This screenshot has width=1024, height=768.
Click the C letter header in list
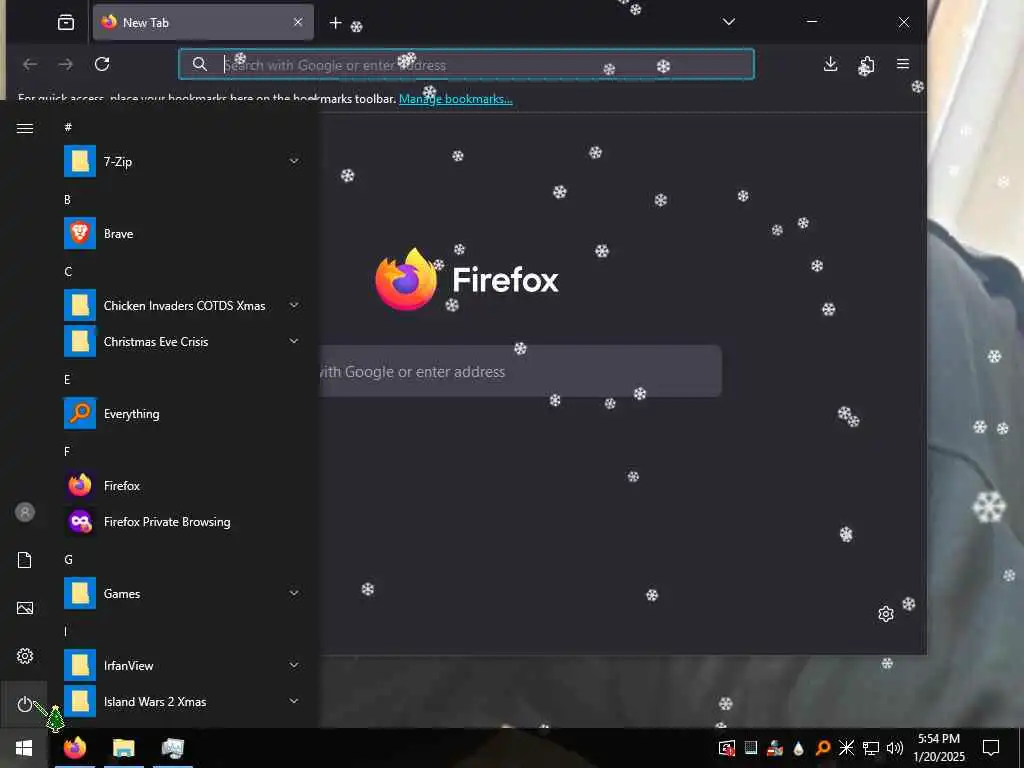click(x=68, y=272)
